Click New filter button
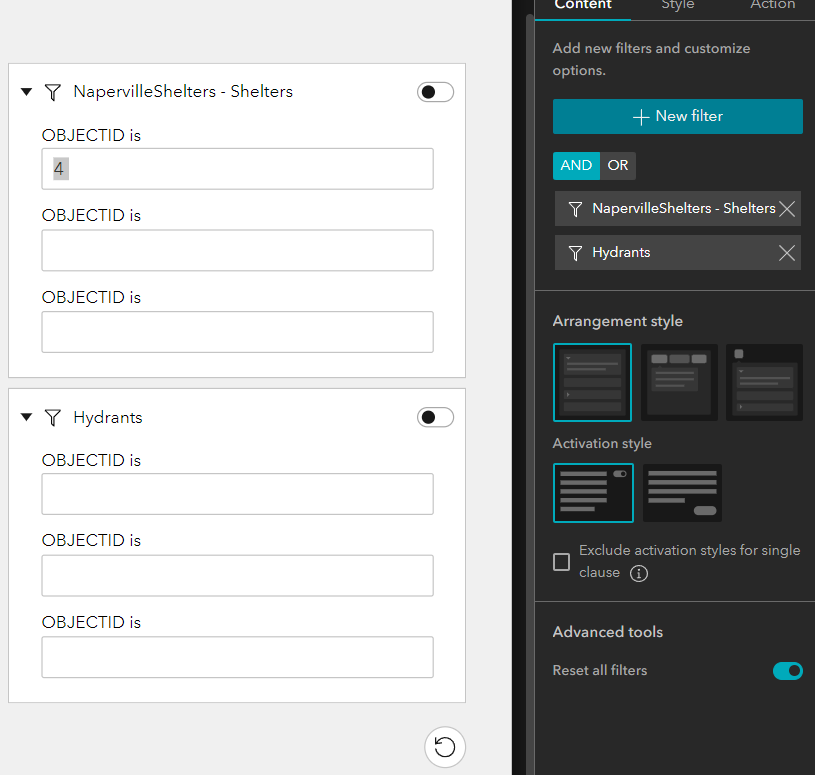The width and height of the screenshot is (815, 775). coord(677,116)
